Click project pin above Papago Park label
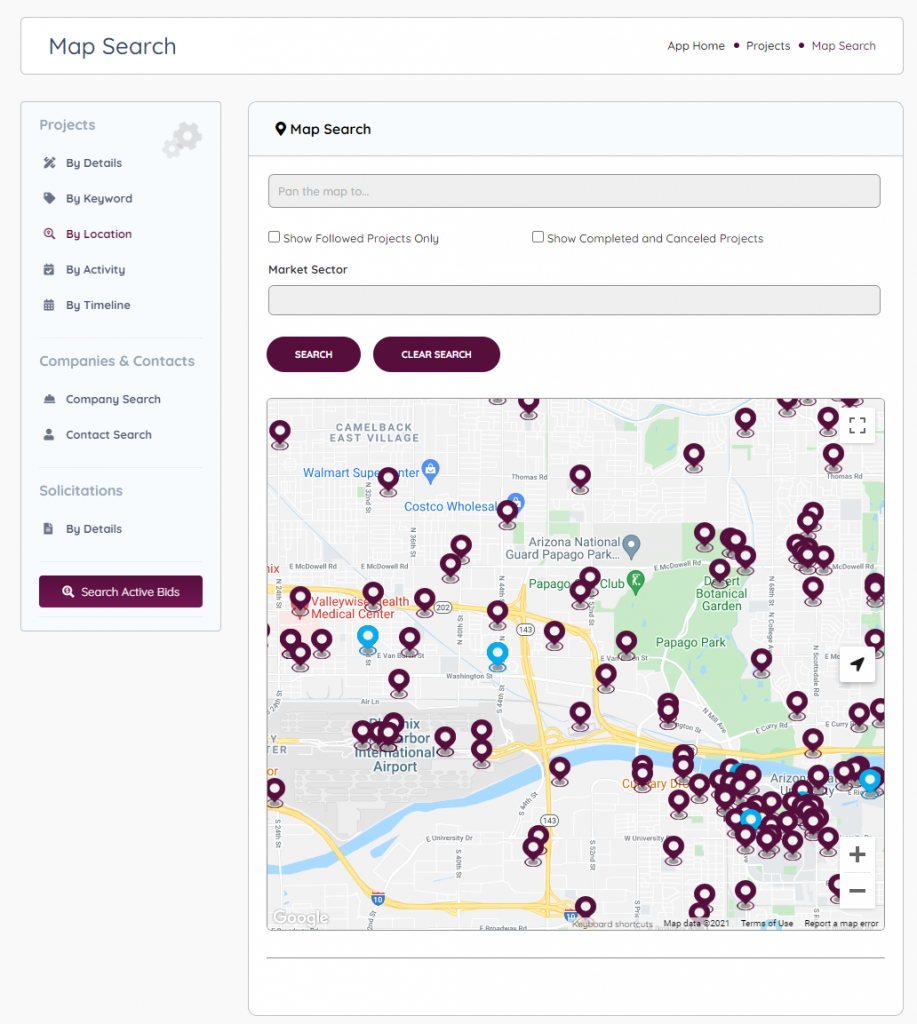The width and height of the screenshot is (917, 1024). click(626, 644)
